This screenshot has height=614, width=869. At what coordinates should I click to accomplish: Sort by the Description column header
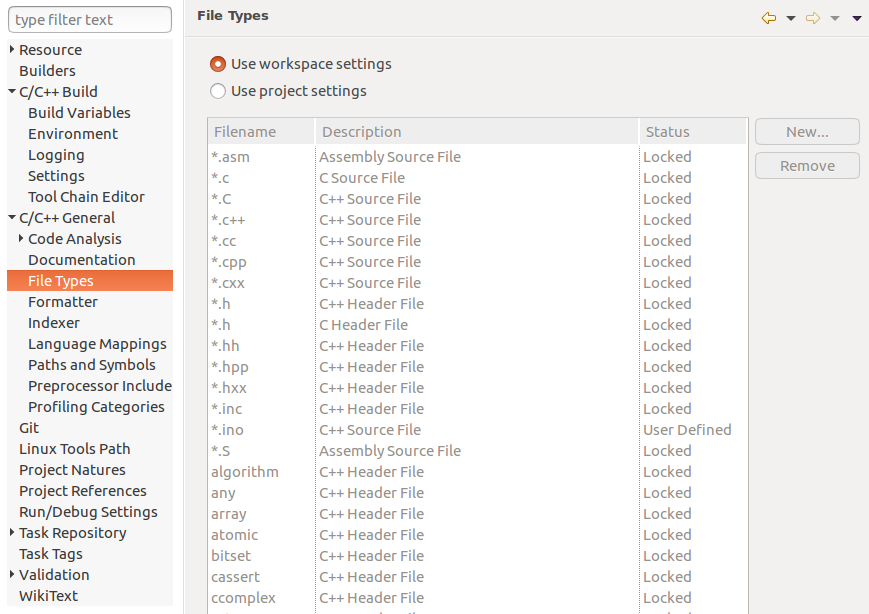[477, 132]
